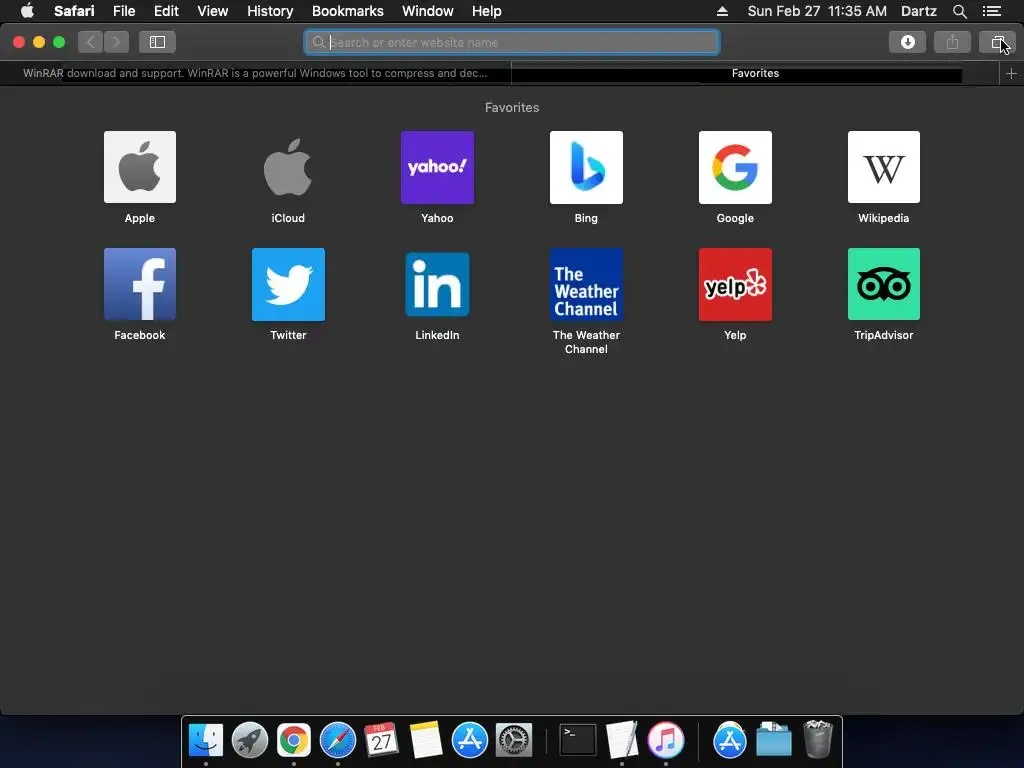
Task: Open Terminal from the Dock
Action: pyautogui.click(x=578, y=741)
